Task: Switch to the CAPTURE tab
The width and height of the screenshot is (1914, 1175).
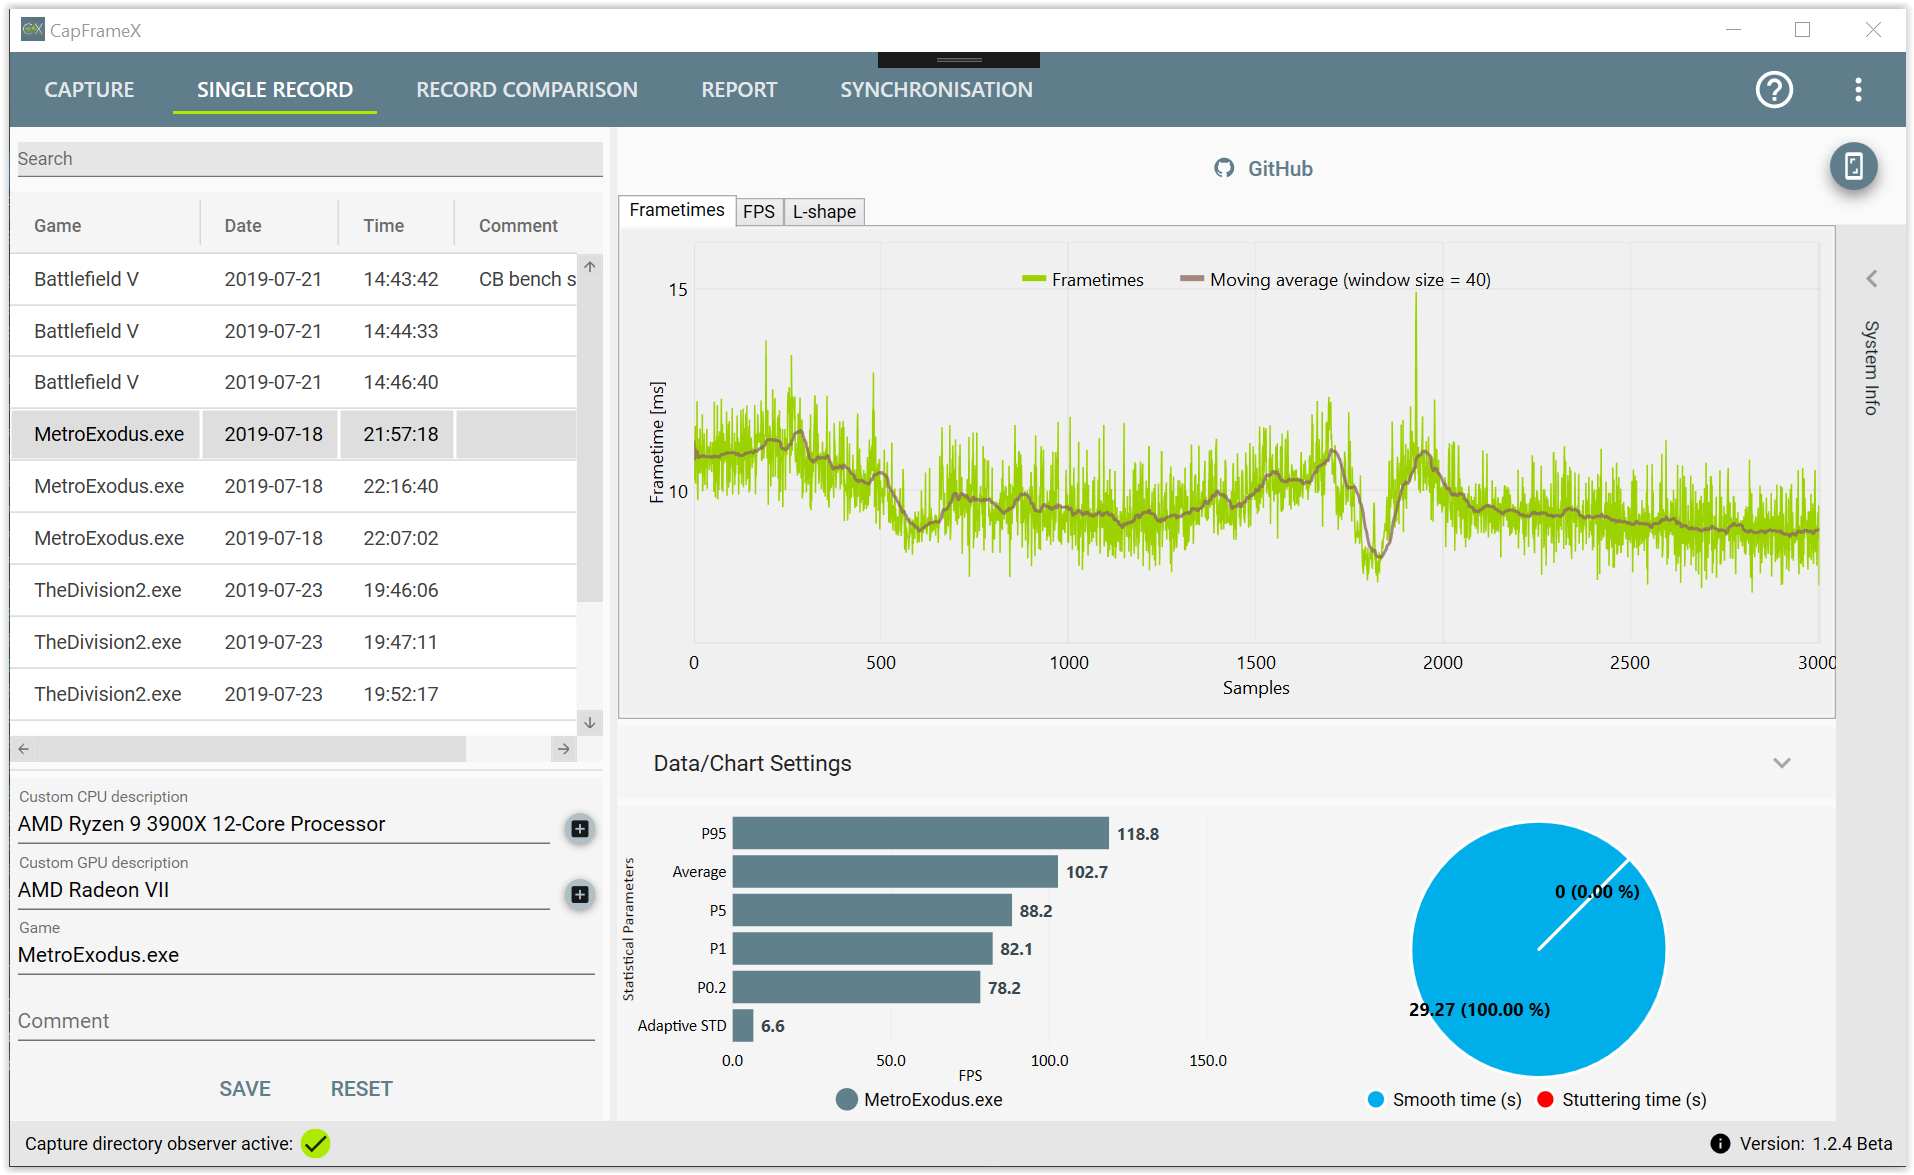Action: (89, 90)
